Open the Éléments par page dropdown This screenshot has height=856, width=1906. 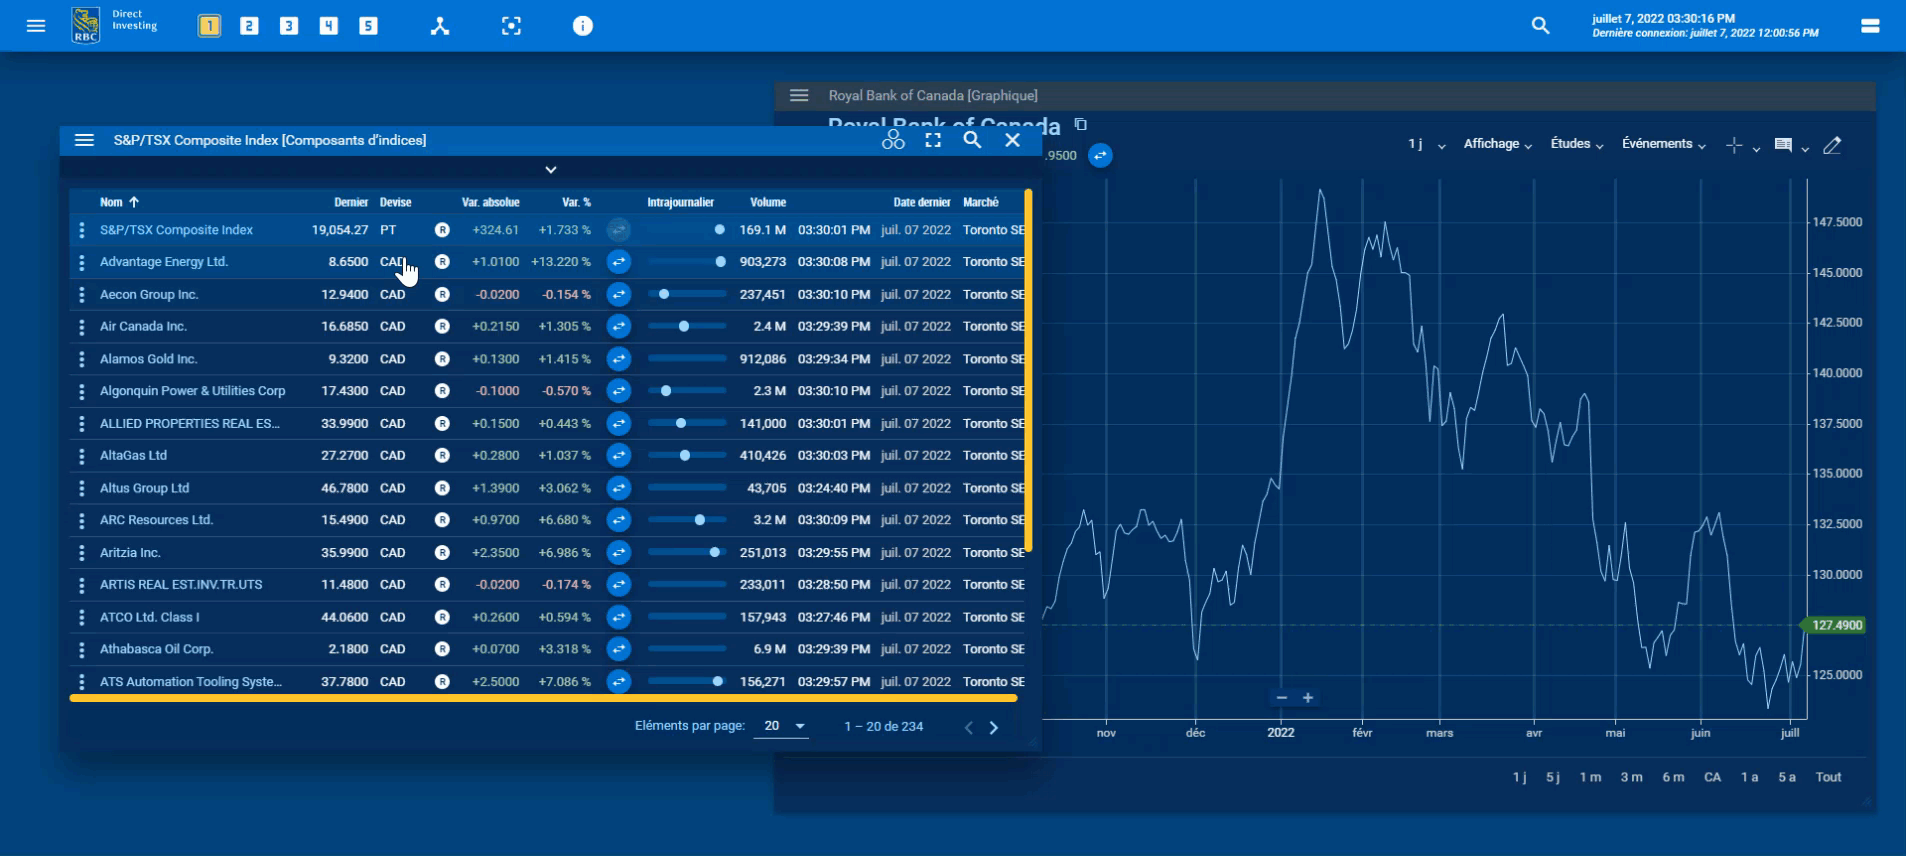point(785,727)
